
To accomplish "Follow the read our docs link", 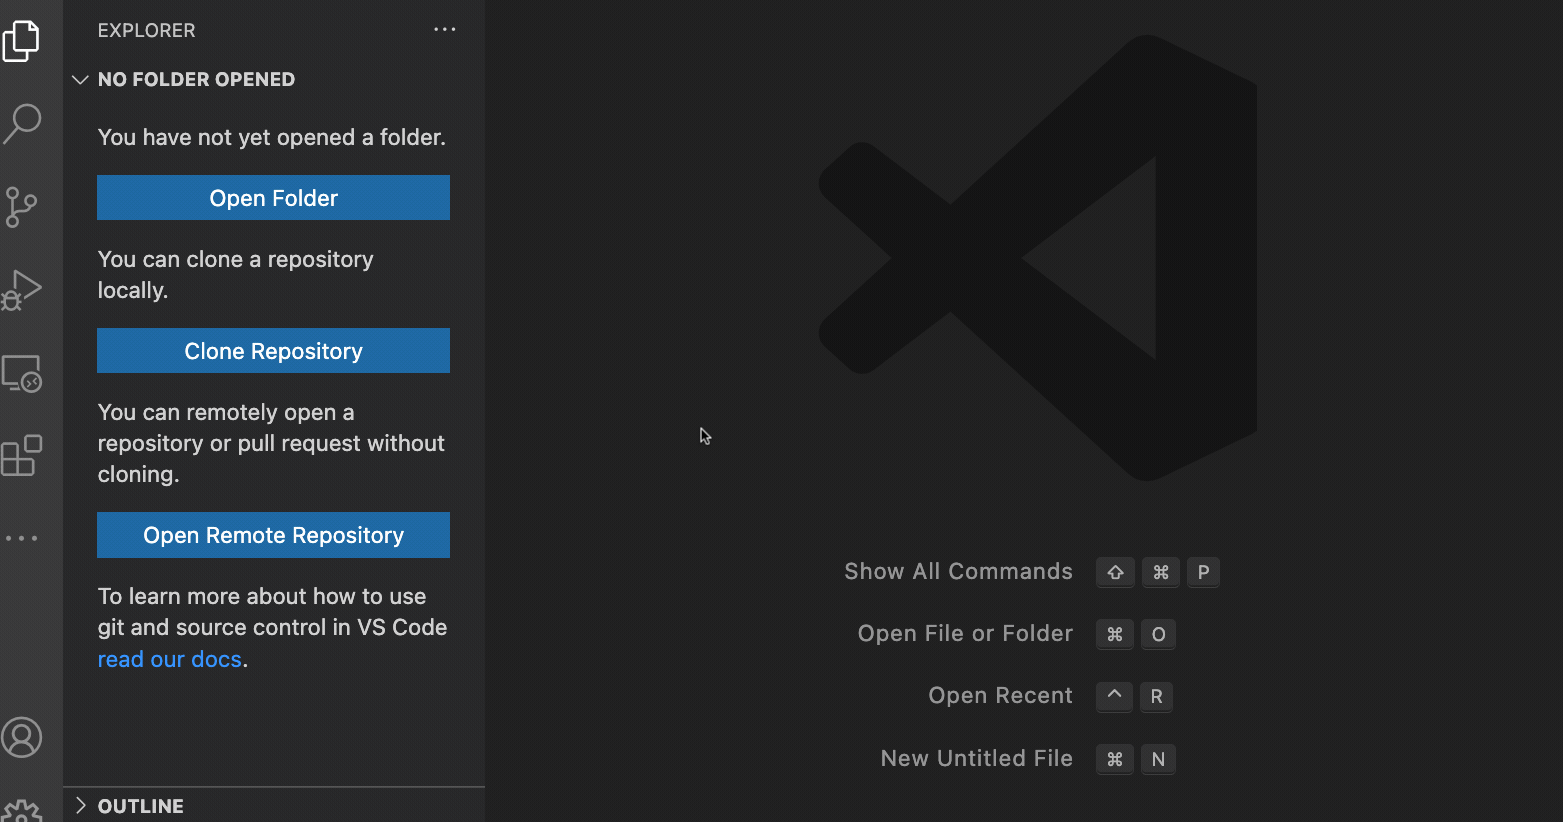I will coord(170,660).
